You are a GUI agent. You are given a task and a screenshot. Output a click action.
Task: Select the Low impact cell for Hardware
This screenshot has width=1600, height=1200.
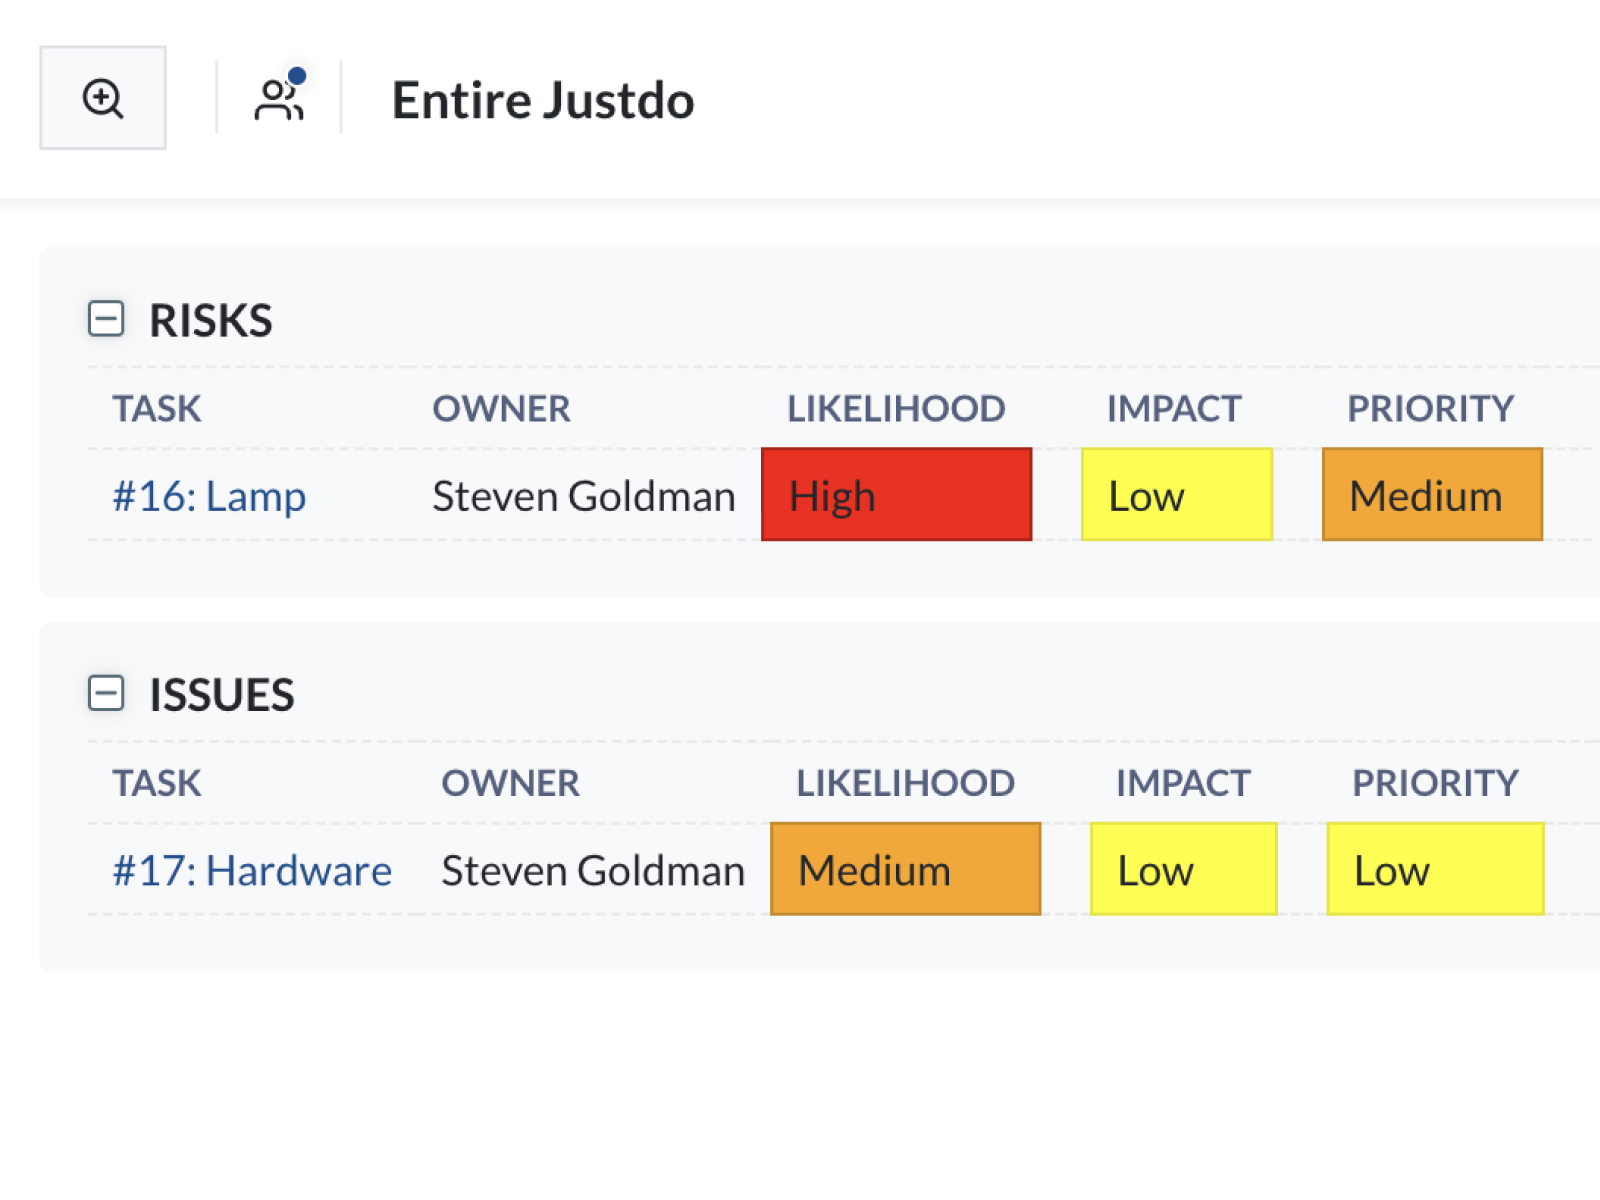point(1183,869)
